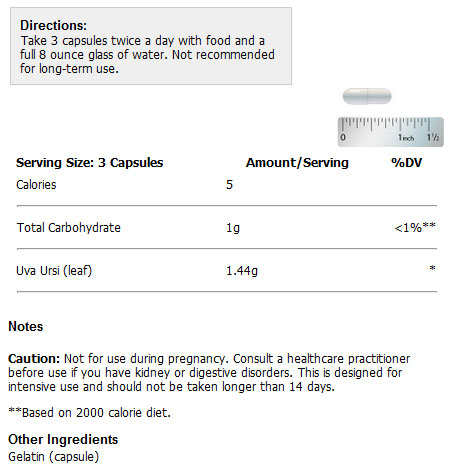Image resolution: width=452 pixels, height=465 pixels.
Task: Select the Total Carbohydrate row label
Action: [69, 228]
